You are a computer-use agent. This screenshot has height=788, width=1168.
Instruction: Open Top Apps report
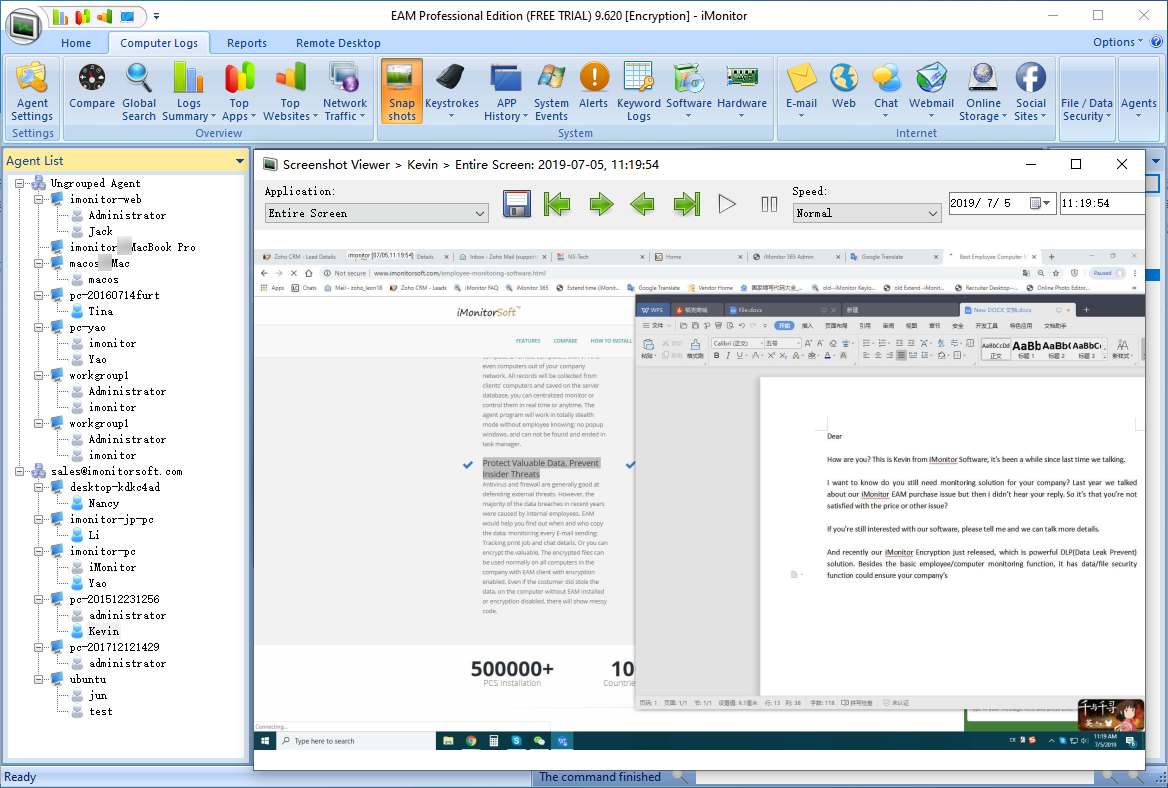(238, 92)
